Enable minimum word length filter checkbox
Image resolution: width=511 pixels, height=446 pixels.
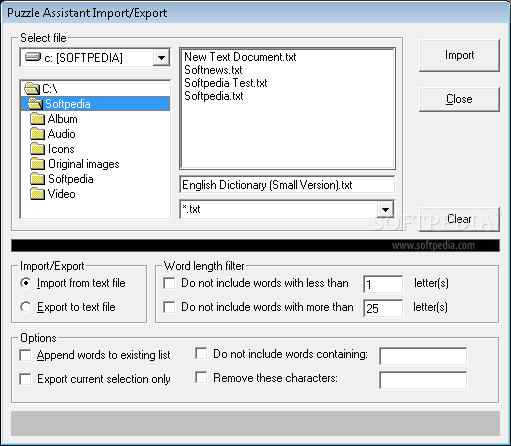[169, 283]
